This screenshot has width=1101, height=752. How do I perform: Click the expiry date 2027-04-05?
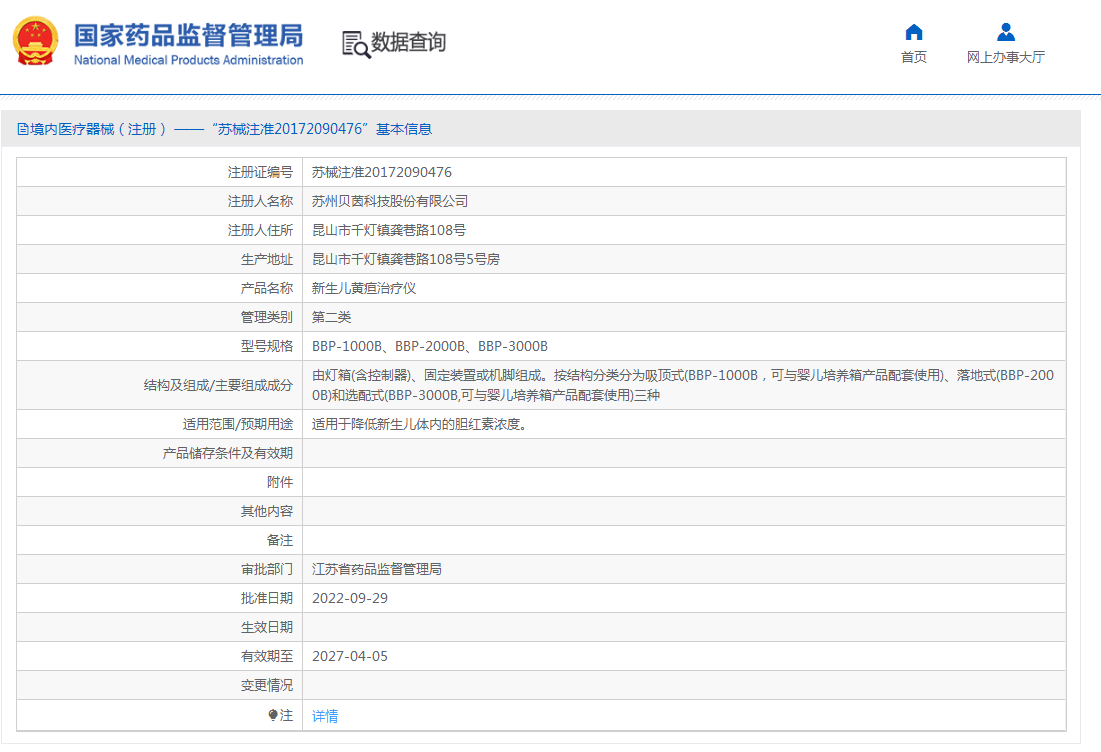[x=349, y=656]
